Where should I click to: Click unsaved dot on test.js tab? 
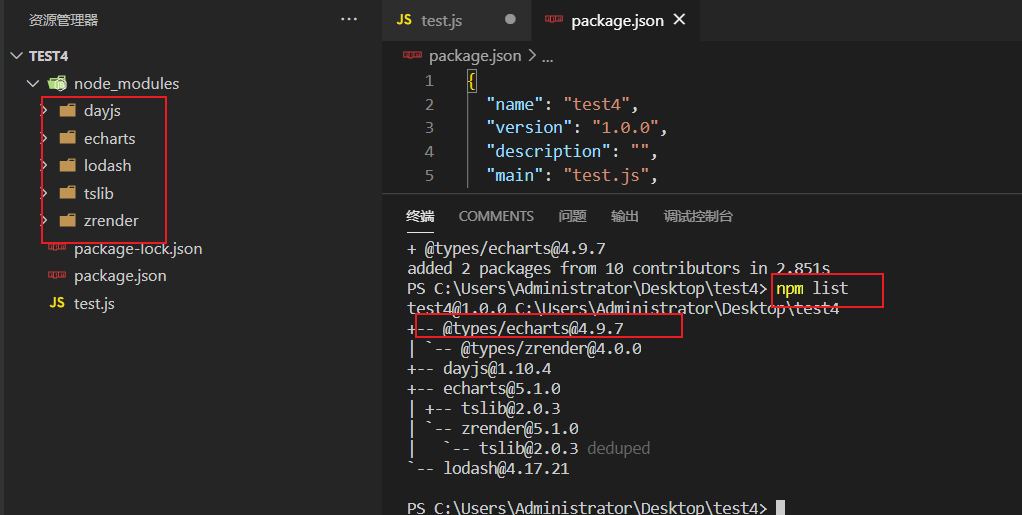point(510,20)
